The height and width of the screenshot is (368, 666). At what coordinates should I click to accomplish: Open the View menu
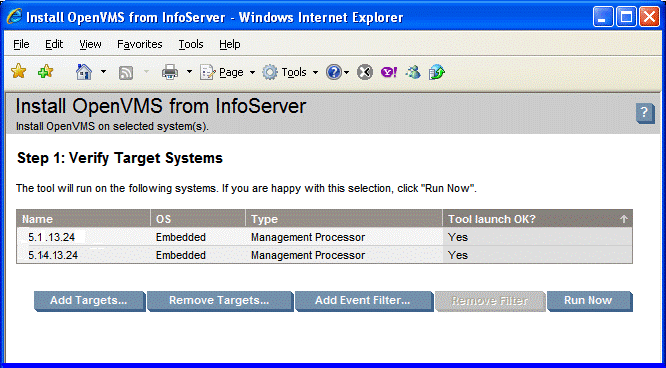(x=90, y=44)
